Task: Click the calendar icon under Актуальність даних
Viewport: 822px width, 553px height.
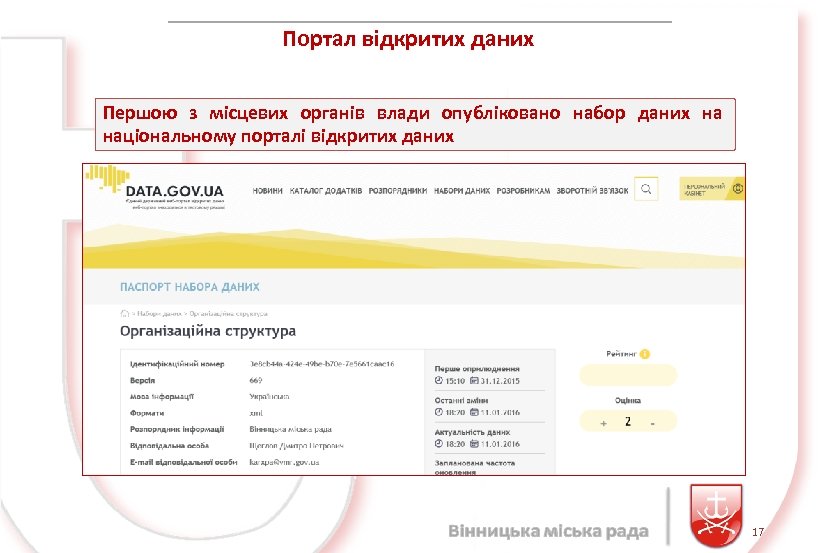Action: click(x=474, y=443)
